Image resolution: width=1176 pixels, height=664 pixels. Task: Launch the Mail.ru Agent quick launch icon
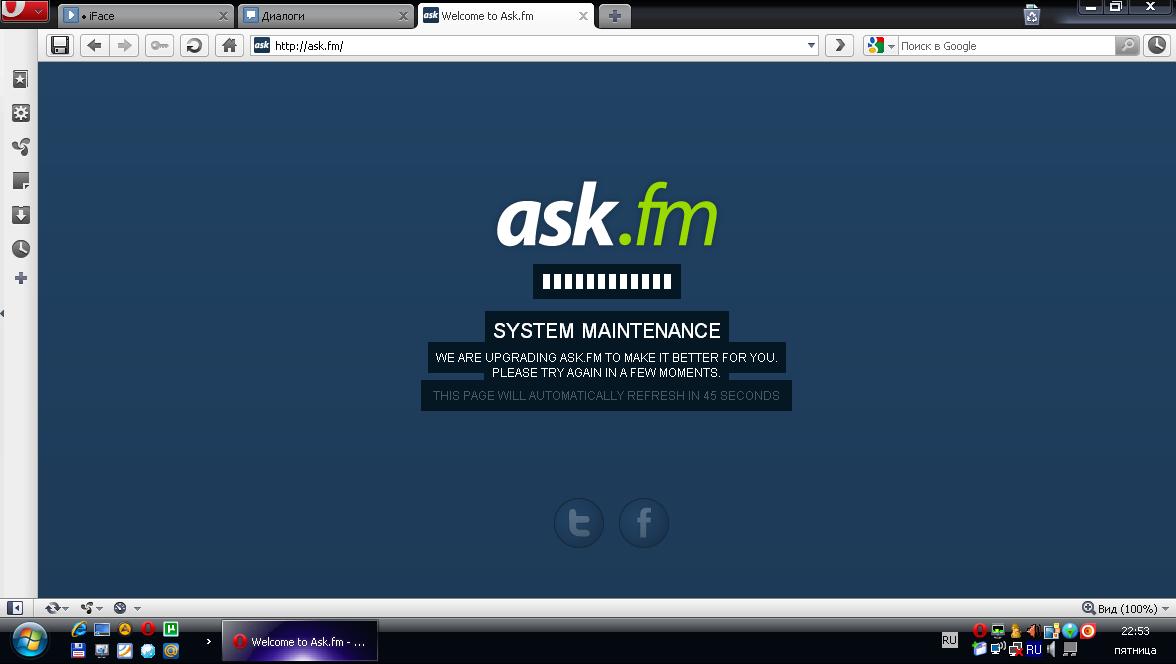pos(171,650)
